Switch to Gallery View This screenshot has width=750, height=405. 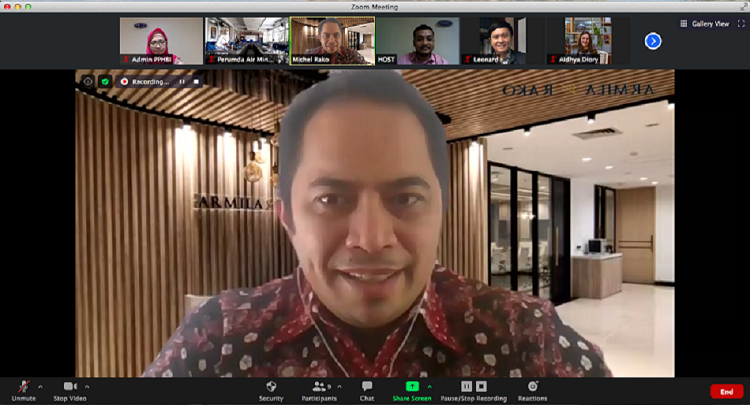705,23
